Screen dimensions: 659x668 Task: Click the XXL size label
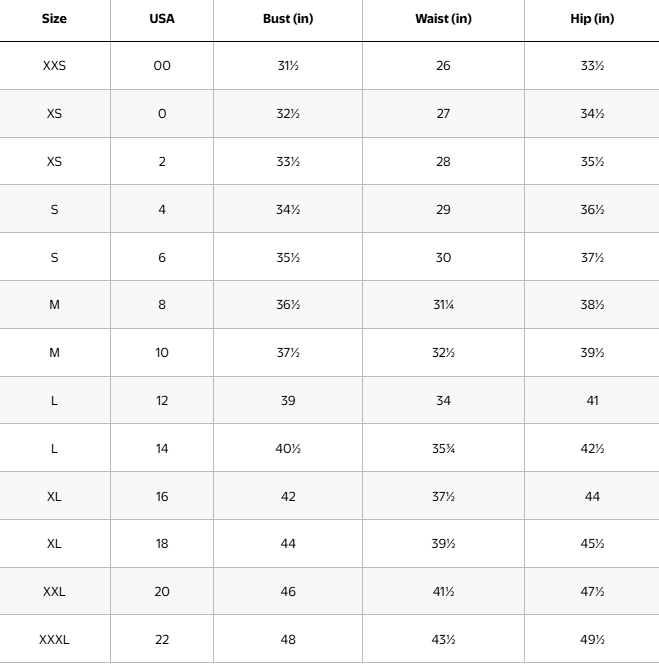pos(54,592)
